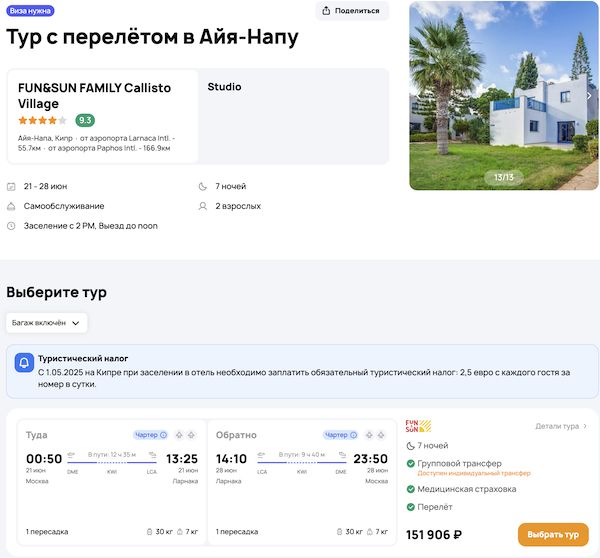This screenshot has height=558, width=600.
Task: Open Детали тура expander
Action: tap(561, 426)
